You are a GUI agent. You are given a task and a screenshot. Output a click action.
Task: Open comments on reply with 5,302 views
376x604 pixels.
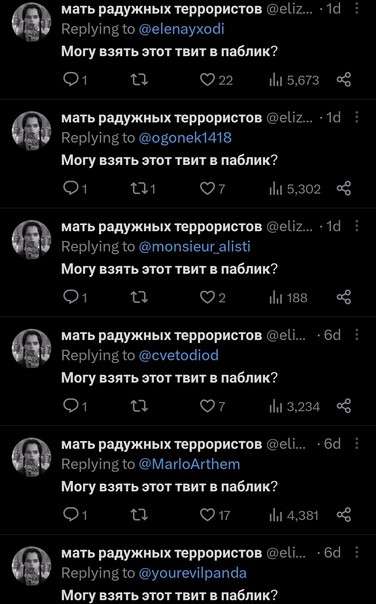(x=75, y=189)
